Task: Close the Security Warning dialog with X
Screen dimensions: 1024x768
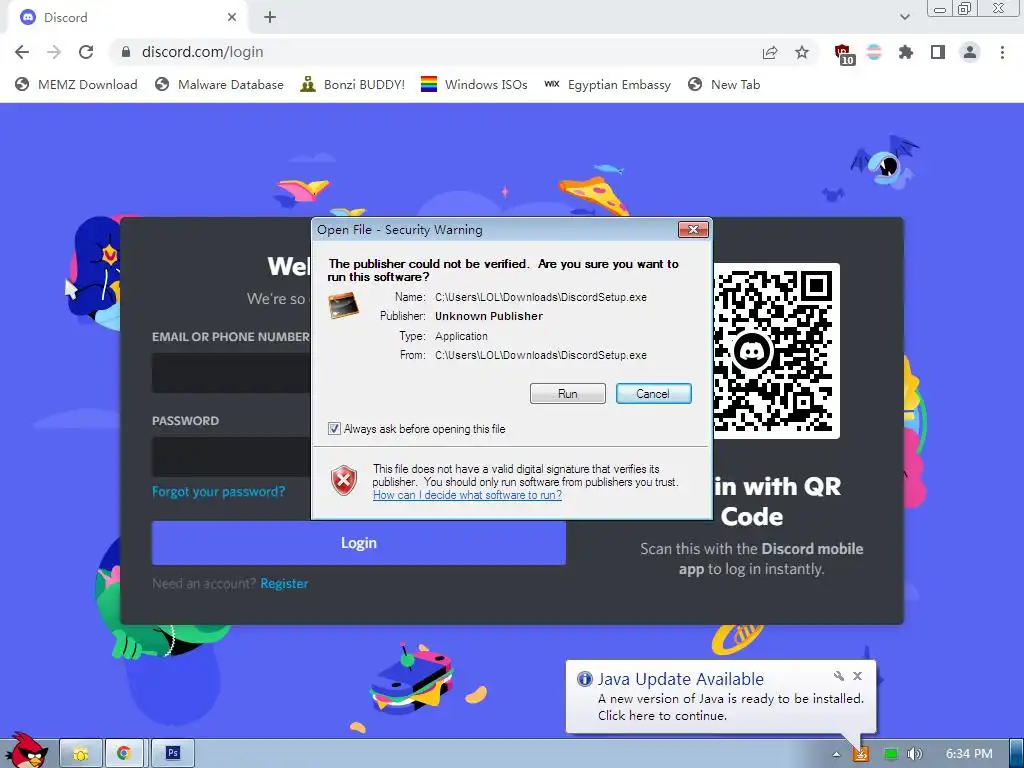Action: (x=693, y=229)
